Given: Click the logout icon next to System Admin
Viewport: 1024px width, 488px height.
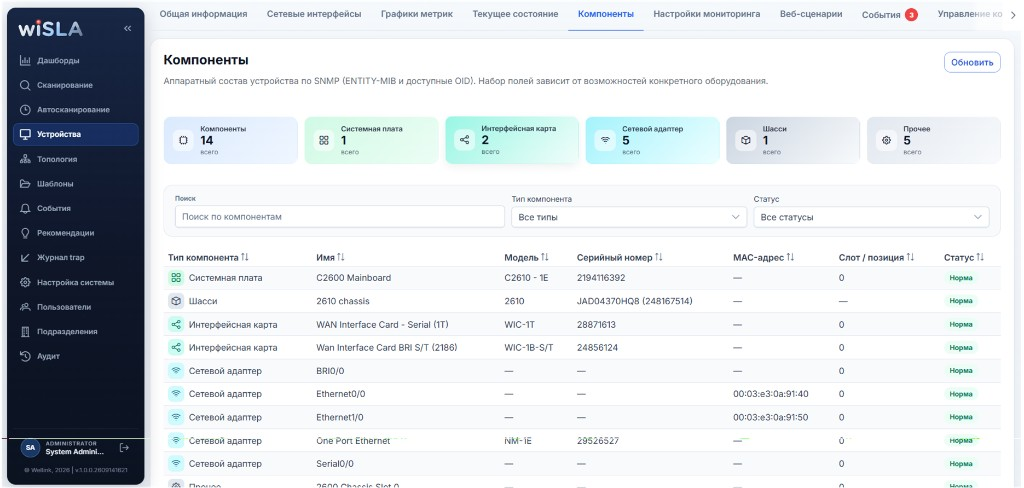Looking at the screenshot, I should point(124,447).
